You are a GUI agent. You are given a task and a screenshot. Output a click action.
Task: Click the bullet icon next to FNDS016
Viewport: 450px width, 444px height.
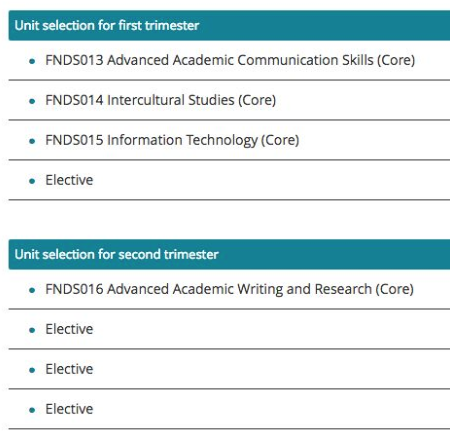point(32,290)
